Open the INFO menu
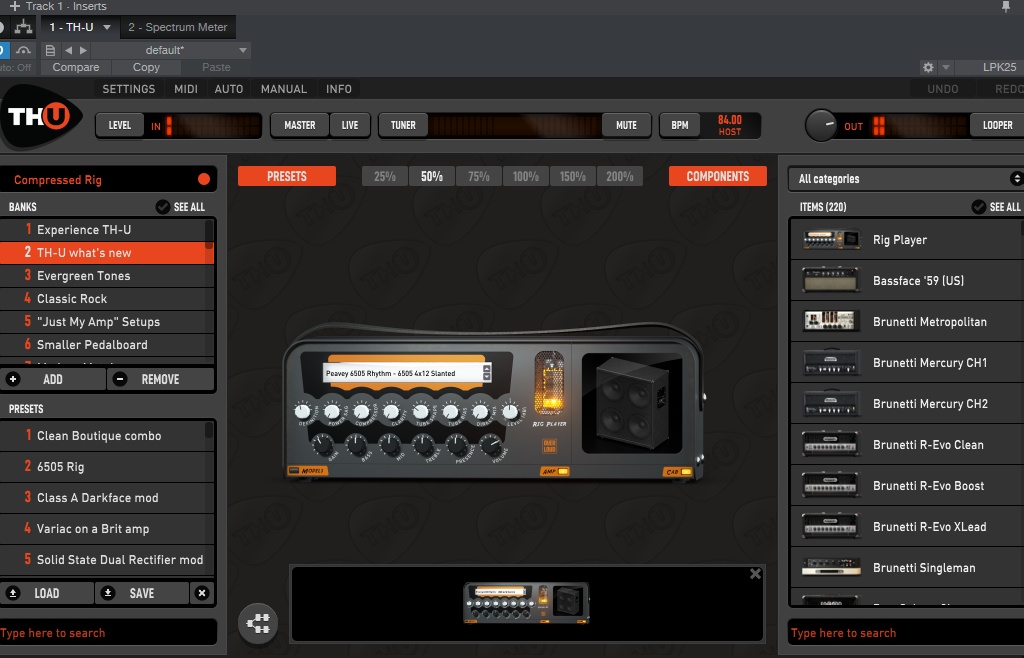The image size is (1024, 658). point(339,89)
